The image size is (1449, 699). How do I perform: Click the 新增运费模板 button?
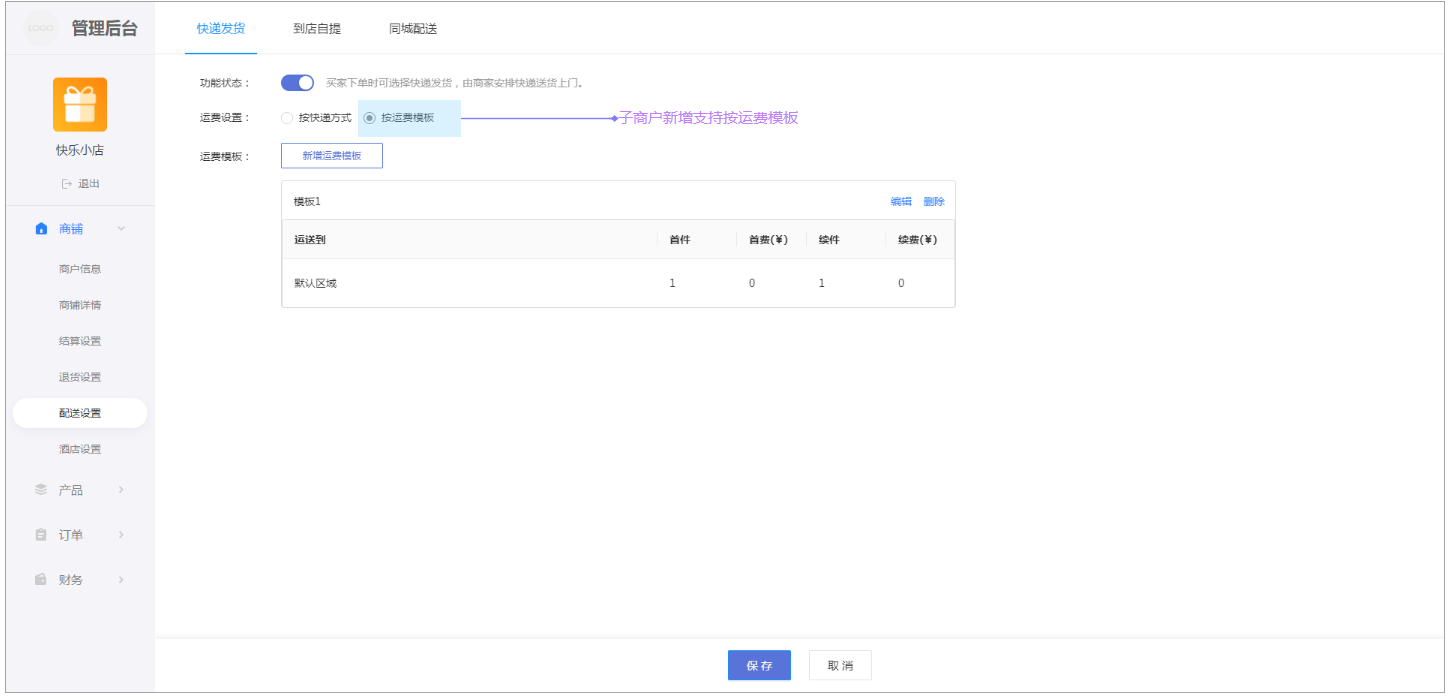click(x=331, y=156)
